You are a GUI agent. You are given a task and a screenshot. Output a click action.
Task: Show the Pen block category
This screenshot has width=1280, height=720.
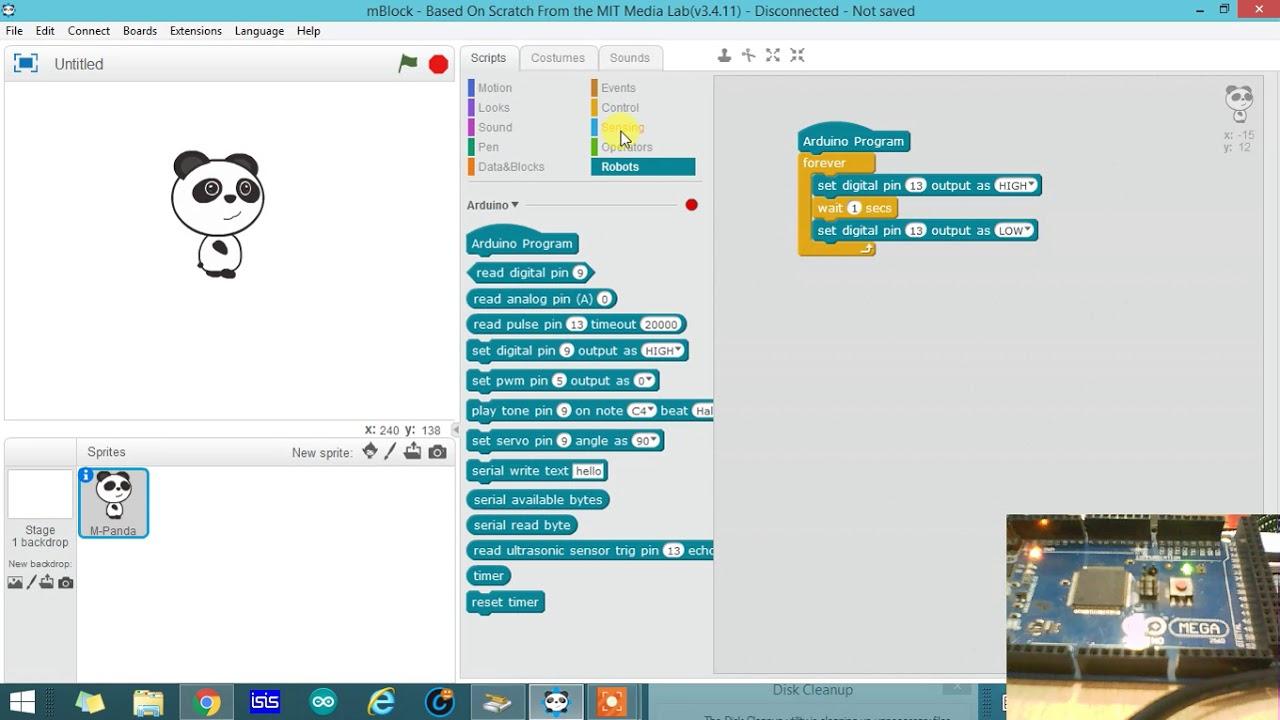pyautogui.click(x=488, y=147)
